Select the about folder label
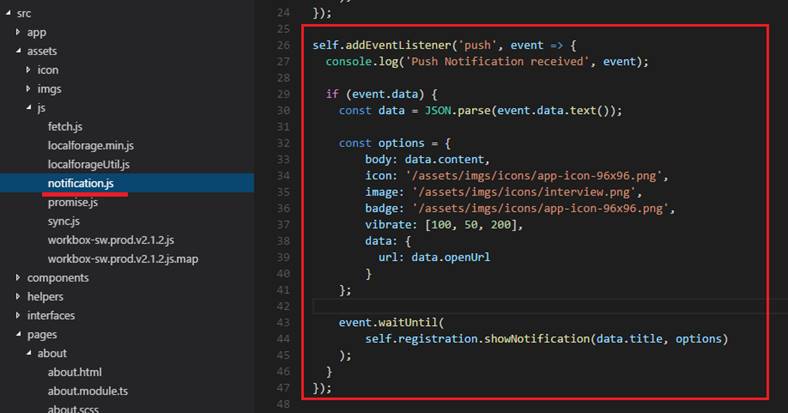Screen dimensions: 788x413 [x=52, y=353]
